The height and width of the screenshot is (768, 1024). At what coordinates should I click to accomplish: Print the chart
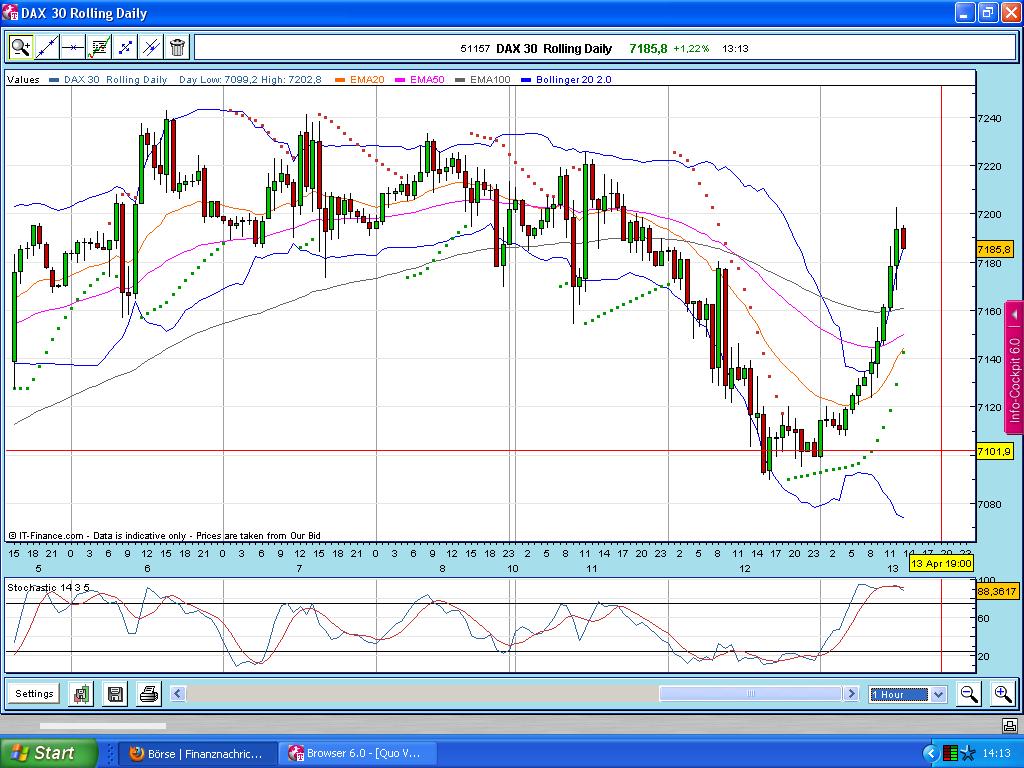149,694
